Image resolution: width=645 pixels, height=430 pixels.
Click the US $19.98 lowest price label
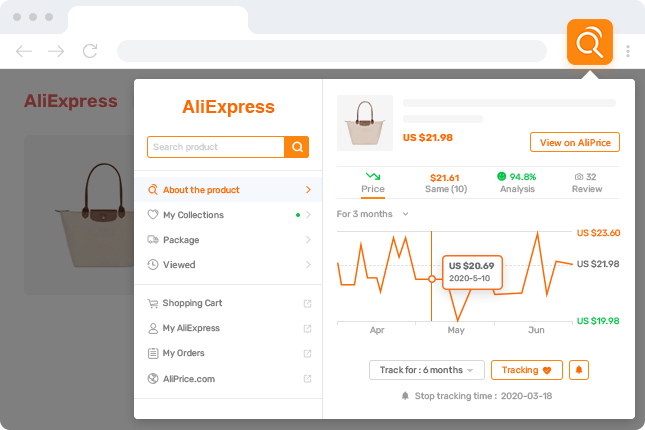(x=598, y=321)
